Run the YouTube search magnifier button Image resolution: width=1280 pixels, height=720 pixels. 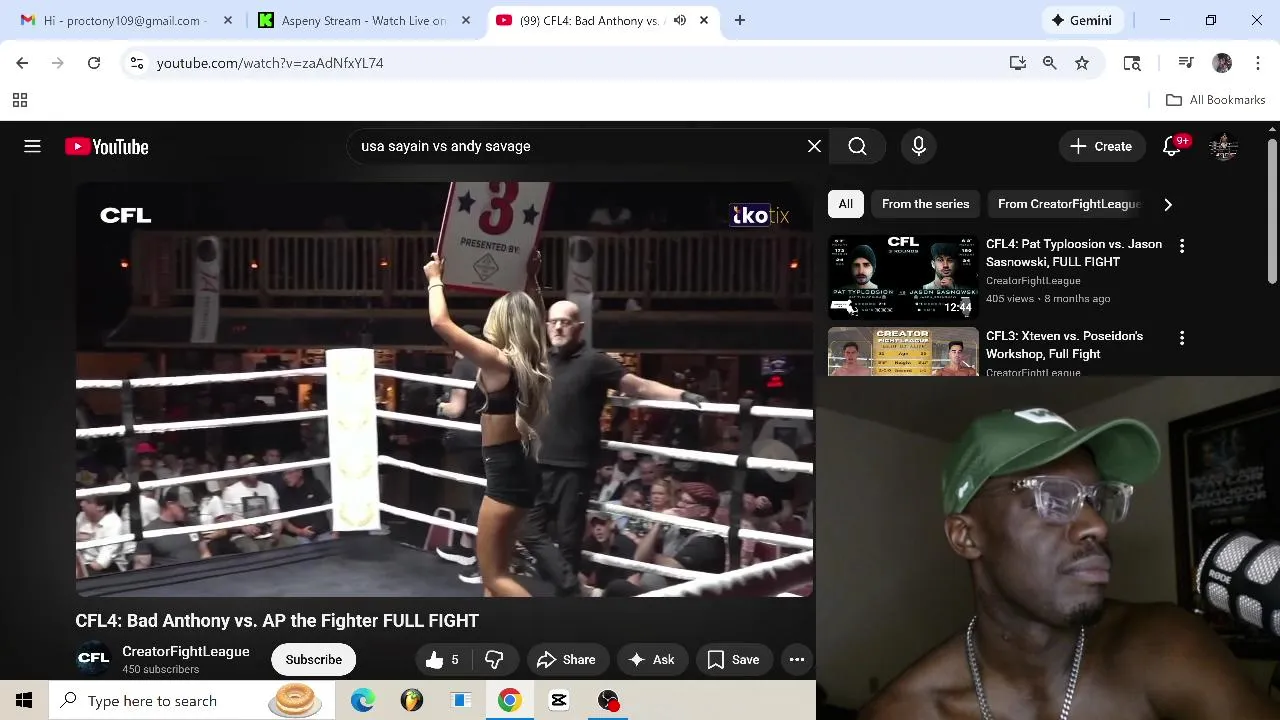point(857,146)
